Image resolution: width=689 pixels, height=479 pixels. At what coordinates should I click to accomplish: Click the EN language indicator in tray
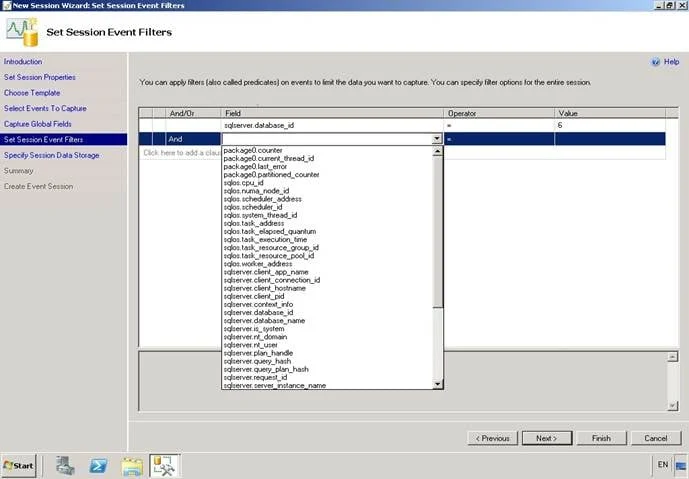coord(663,464)
